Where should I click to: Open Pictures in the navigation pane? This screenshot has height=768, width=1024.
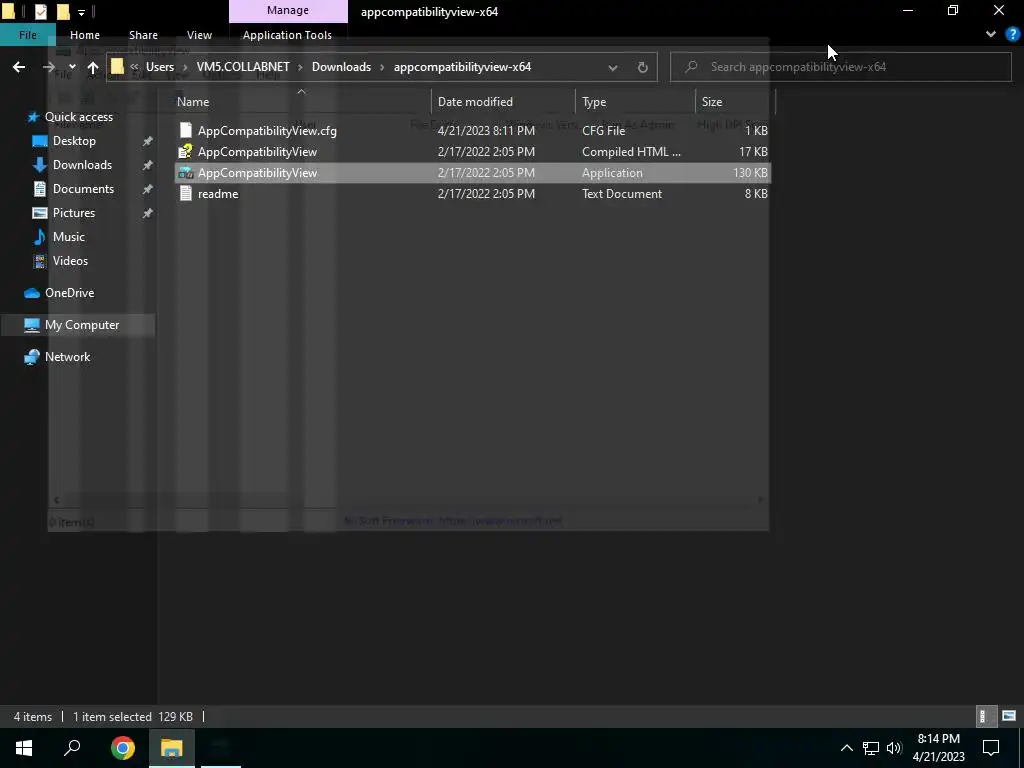coord(73,213)
